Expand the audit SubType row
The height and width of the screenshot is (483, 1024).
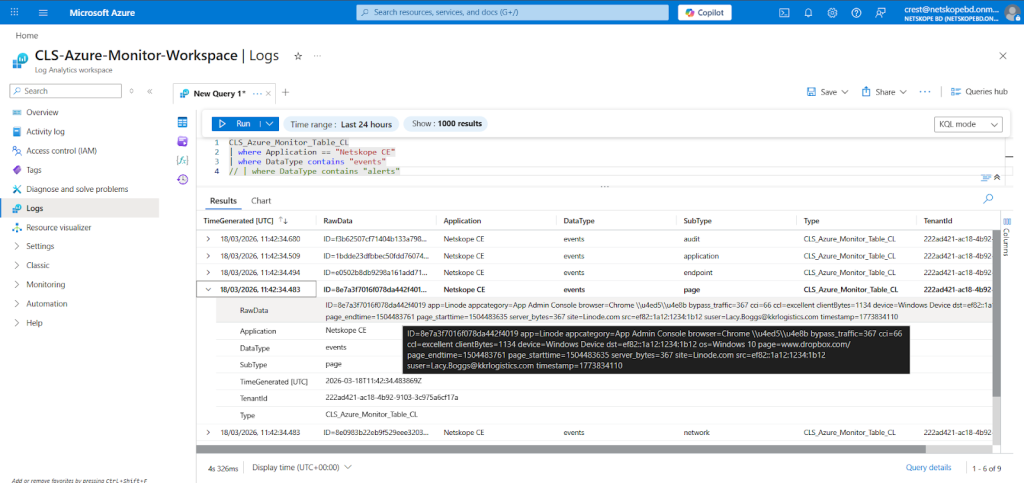208,239
